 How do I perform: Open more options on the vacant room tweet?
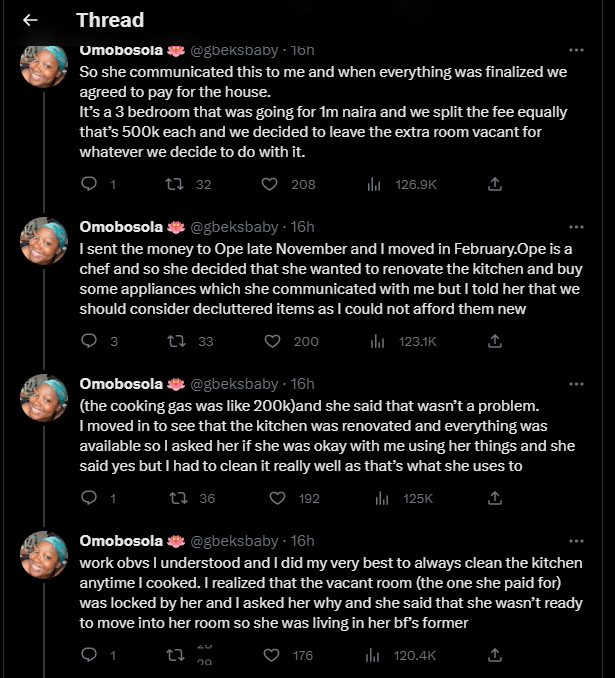pos(576,541)
